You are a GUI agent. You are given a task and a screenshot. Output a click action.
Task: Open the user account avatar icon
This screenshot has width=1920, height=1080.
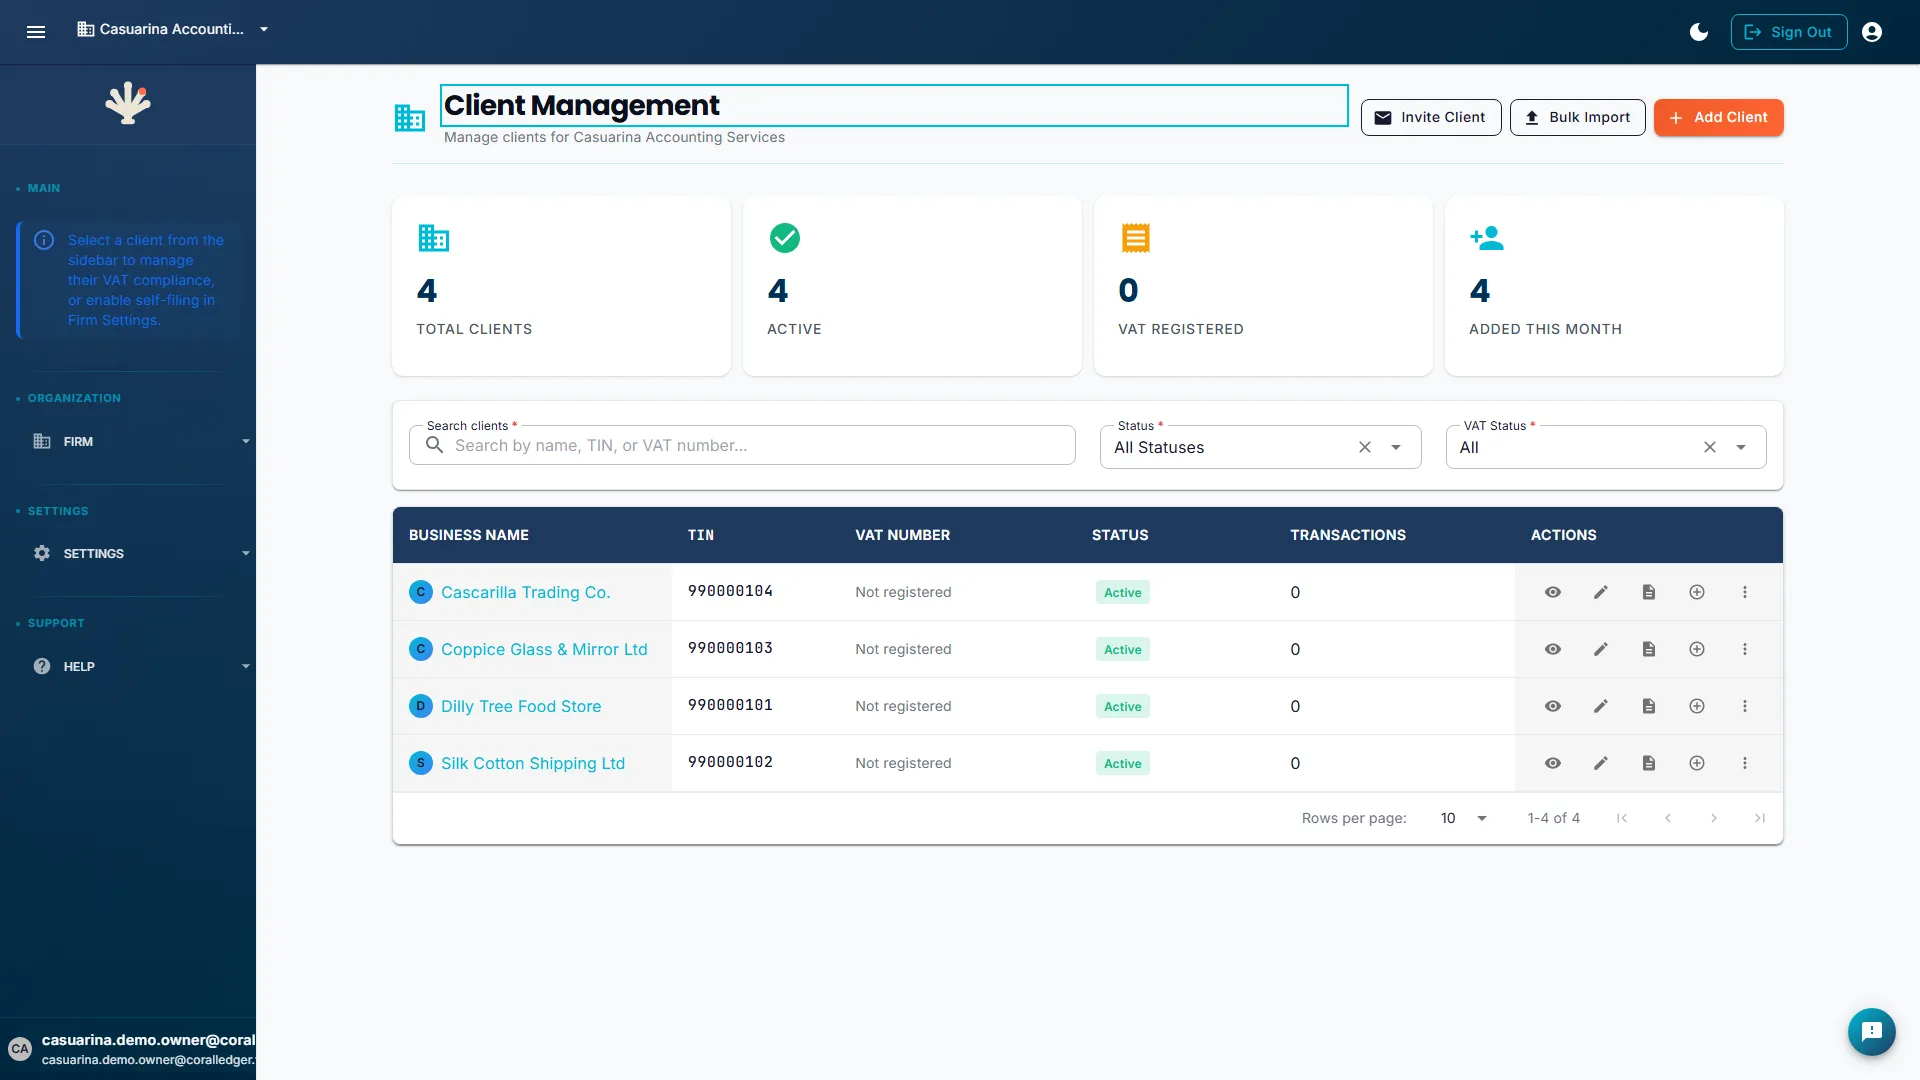pos(1872,32)
